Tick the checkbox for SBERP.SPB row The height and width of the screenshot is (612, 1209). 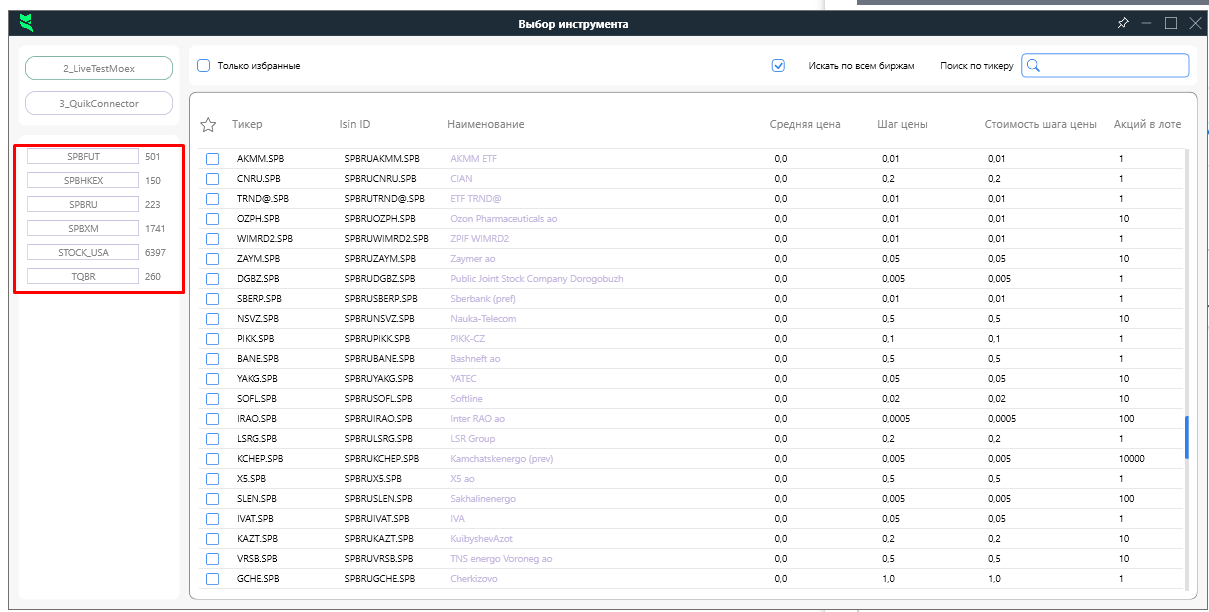212,299
